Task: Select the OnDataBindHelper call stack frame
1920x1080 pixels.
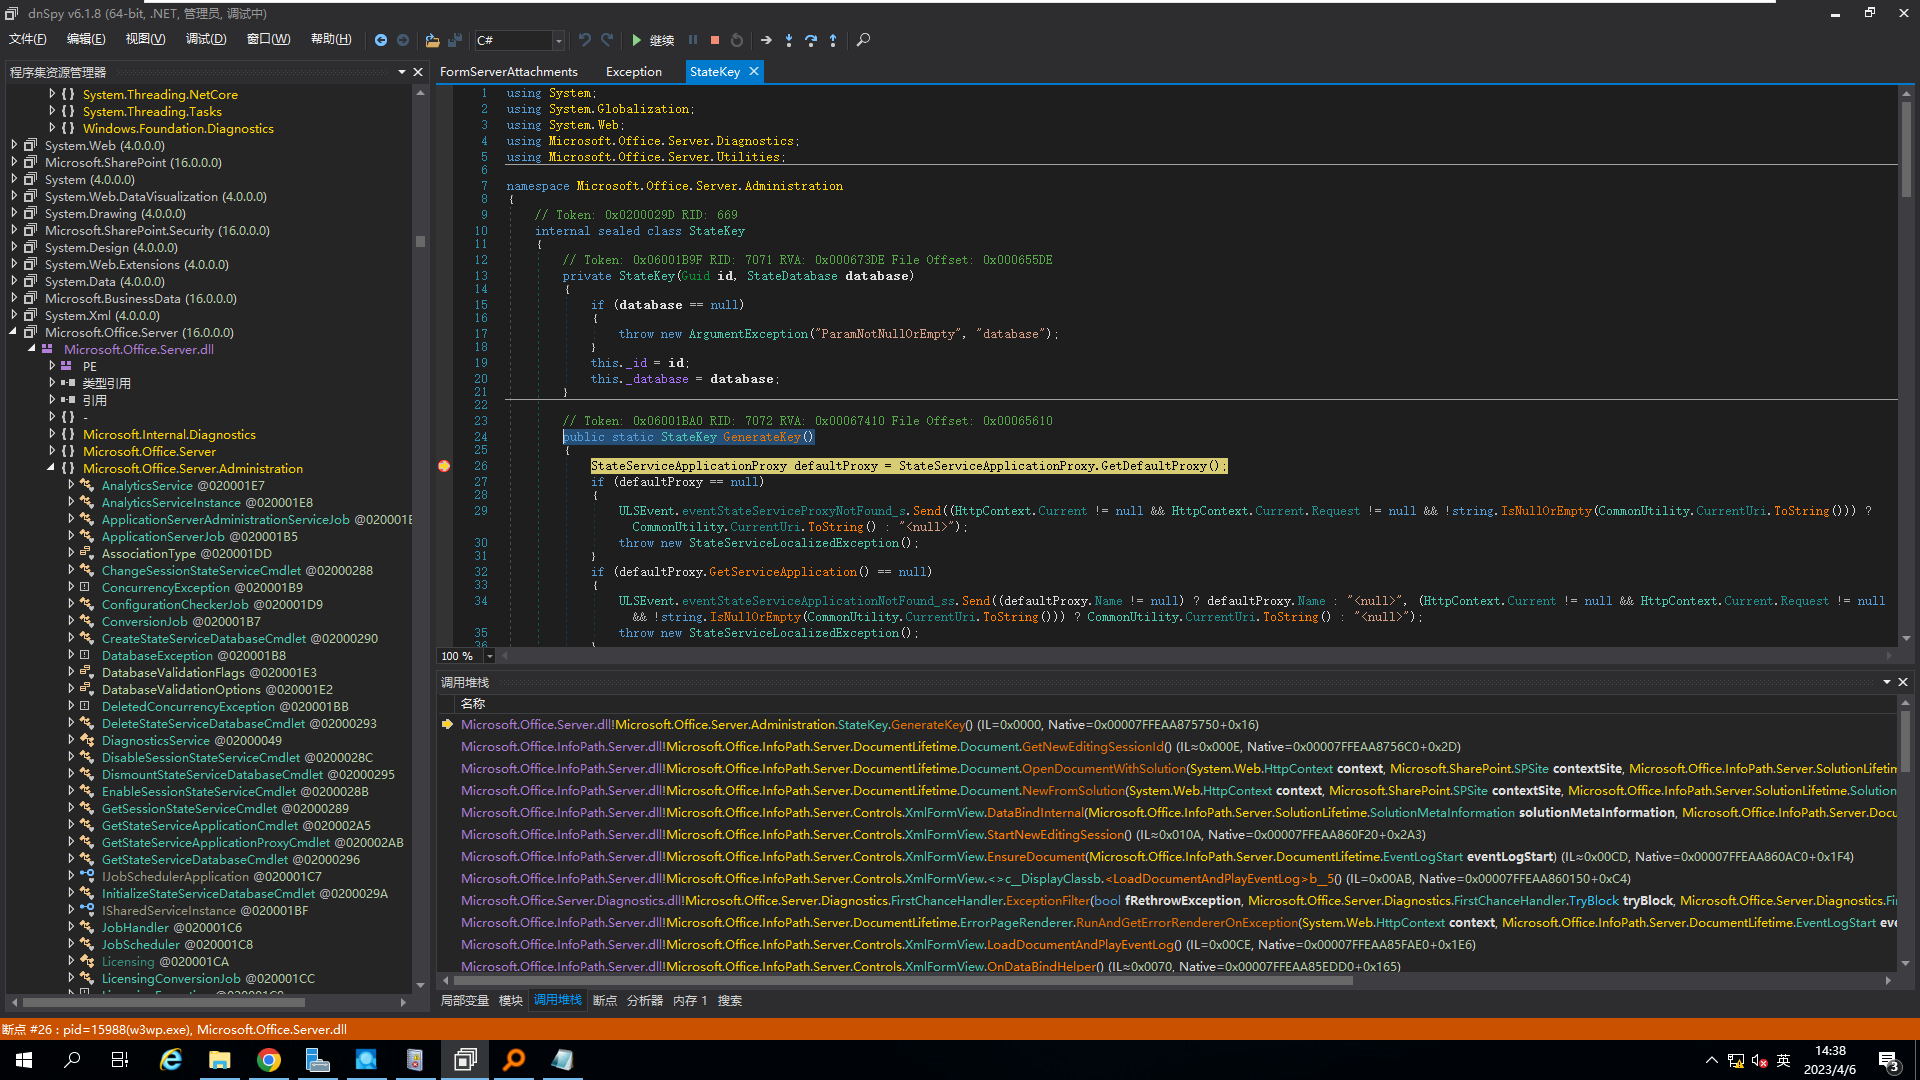Action: point(930,966)
